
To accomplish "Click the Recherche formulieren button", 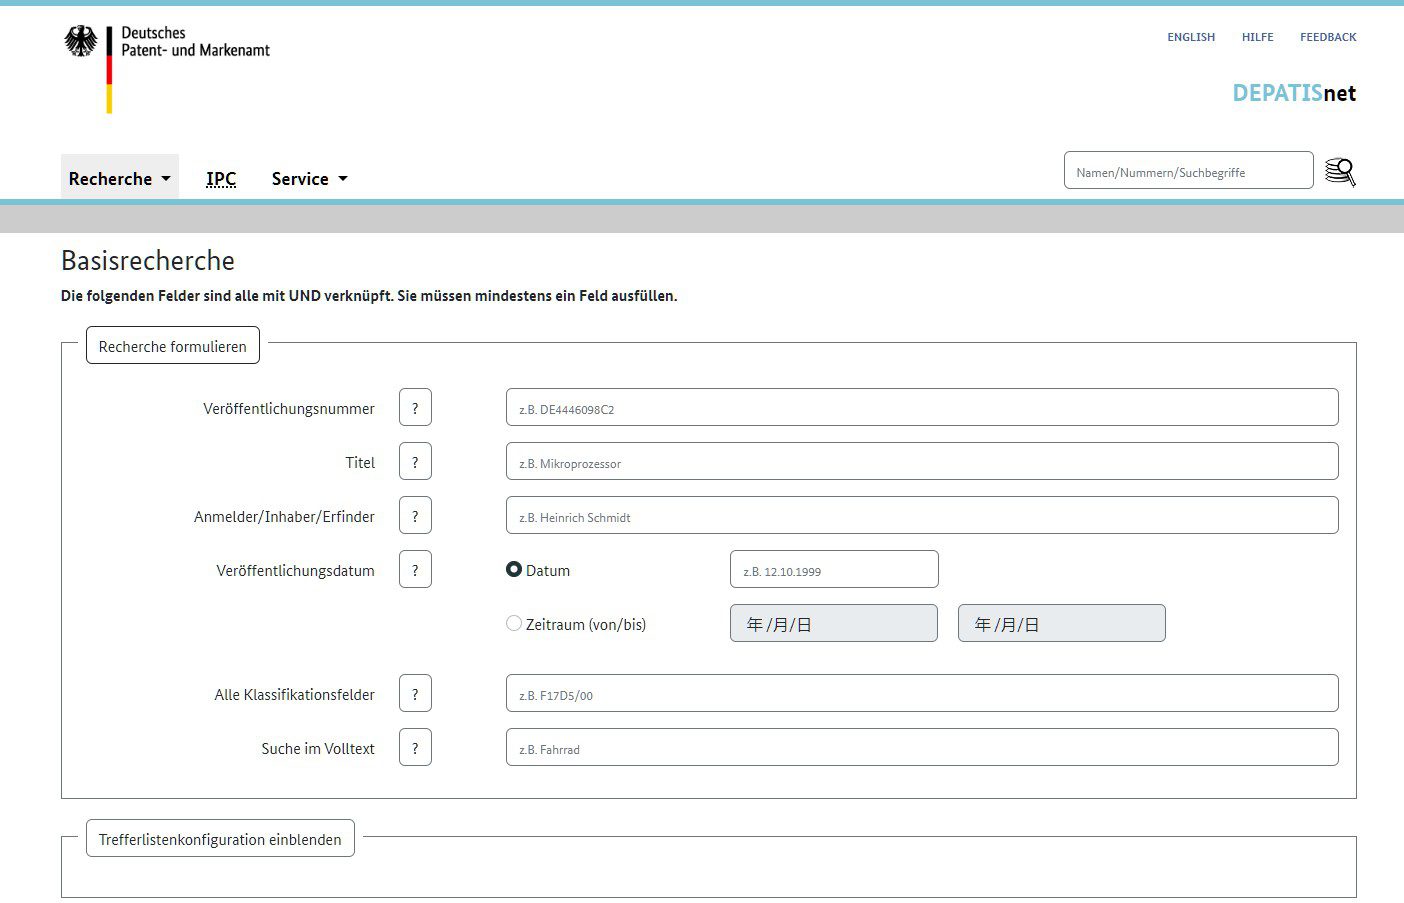I will (x=173, y=346).
